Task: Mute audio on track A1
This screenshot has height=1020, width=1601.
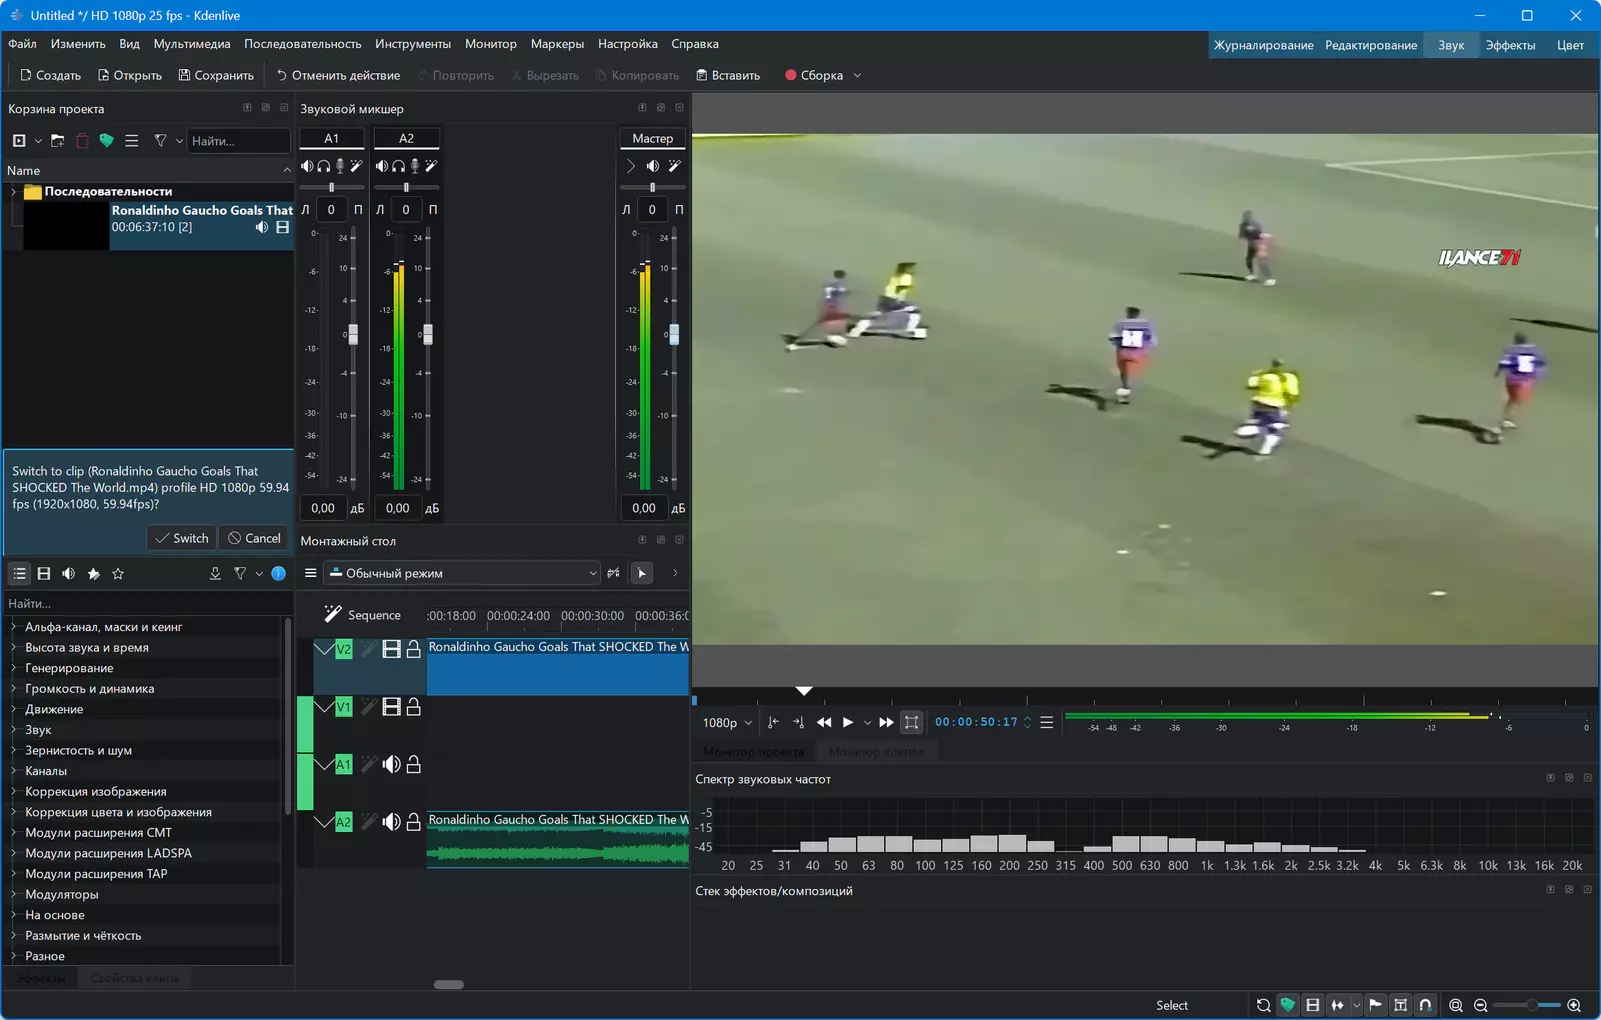Action: point(391,764)
